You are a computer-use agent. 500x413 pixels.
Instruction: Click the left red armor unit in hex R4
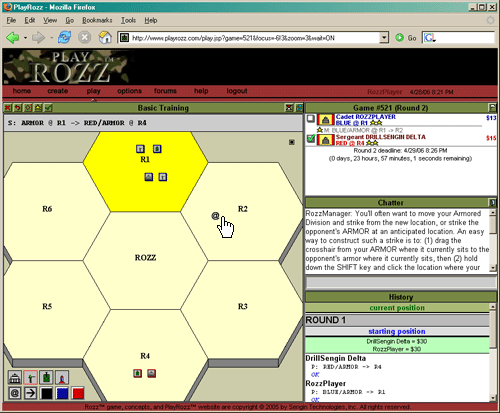(x=138, y=373)
